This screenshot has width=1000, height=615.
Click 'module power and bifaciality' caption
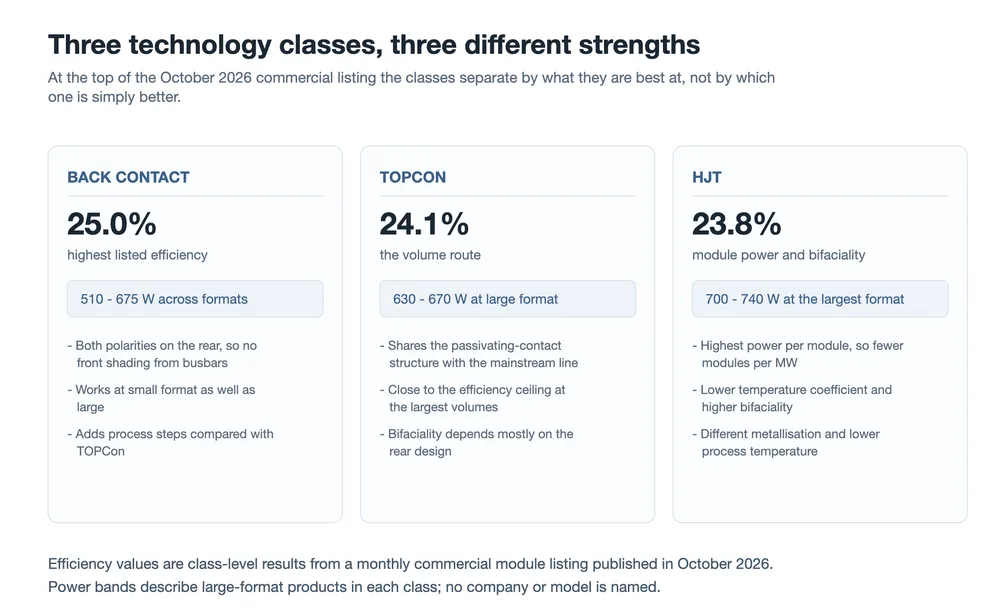[779, 255]
